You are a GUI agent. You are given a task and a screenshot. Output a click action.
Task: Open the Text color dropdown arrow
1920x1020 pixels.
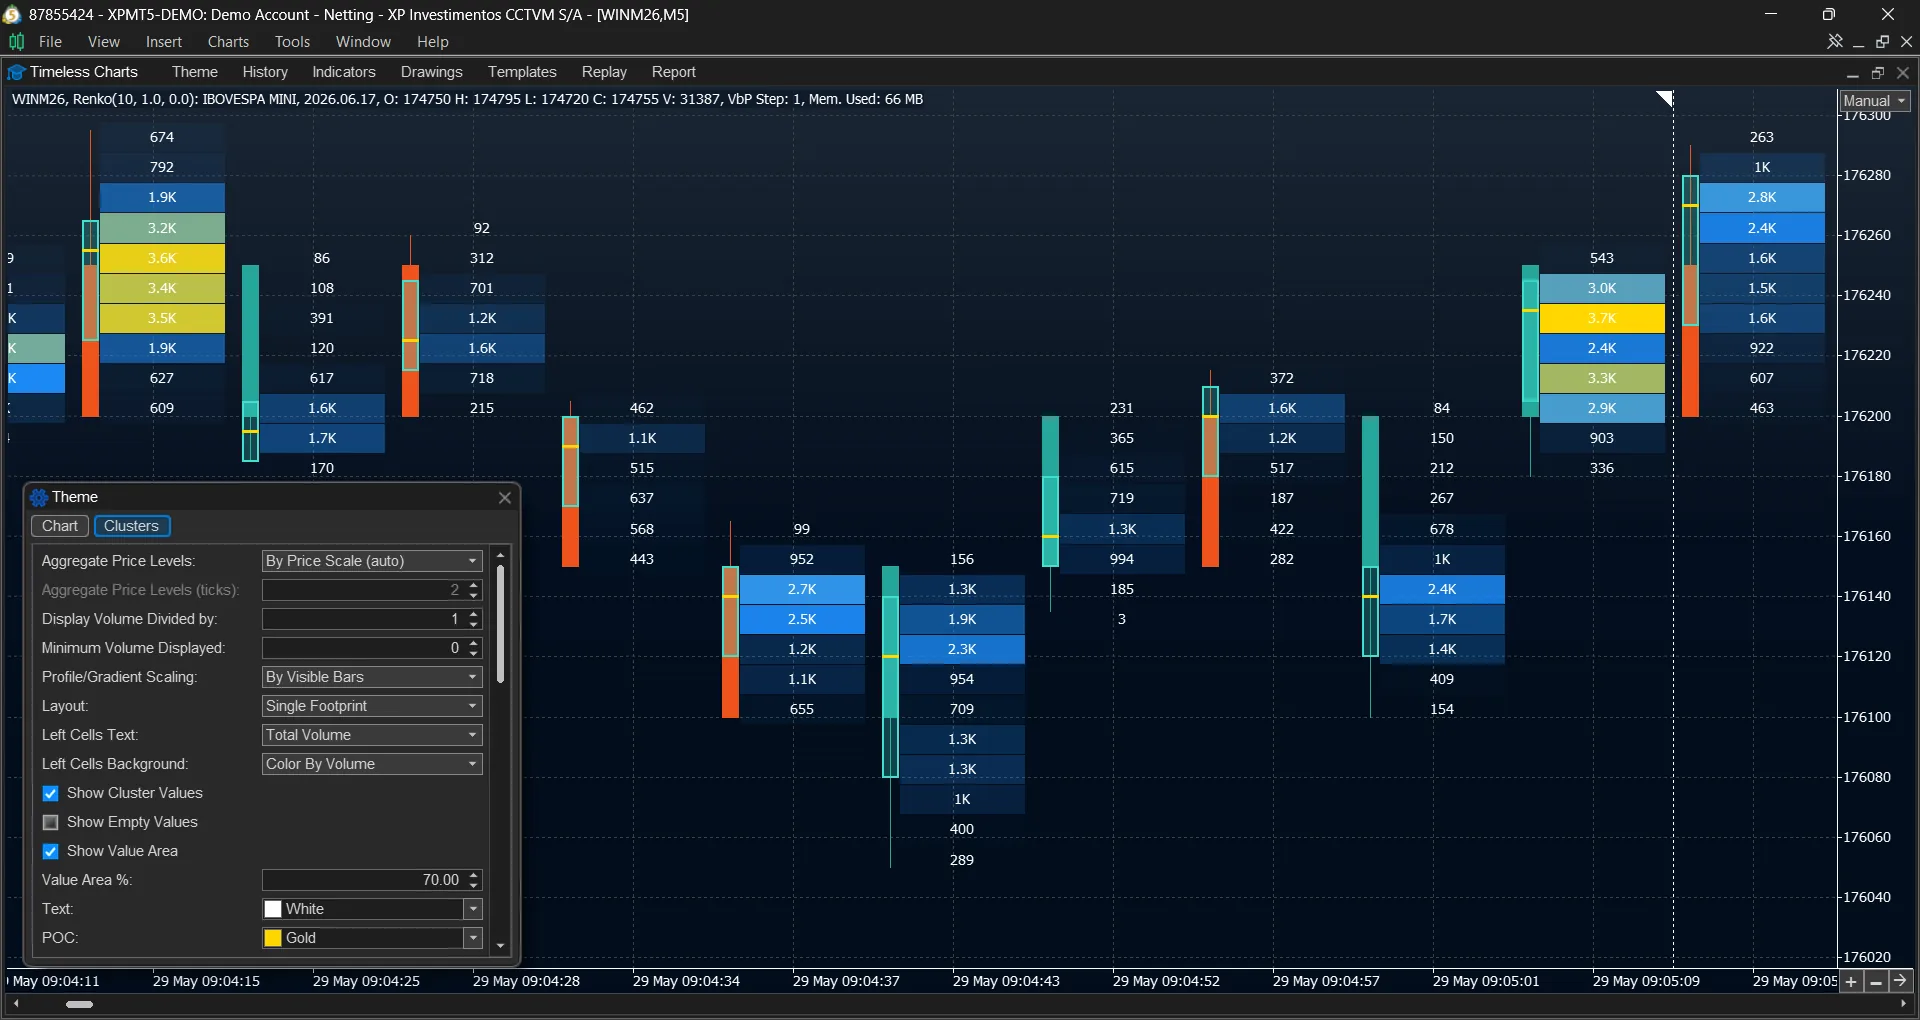click(473, 909)
